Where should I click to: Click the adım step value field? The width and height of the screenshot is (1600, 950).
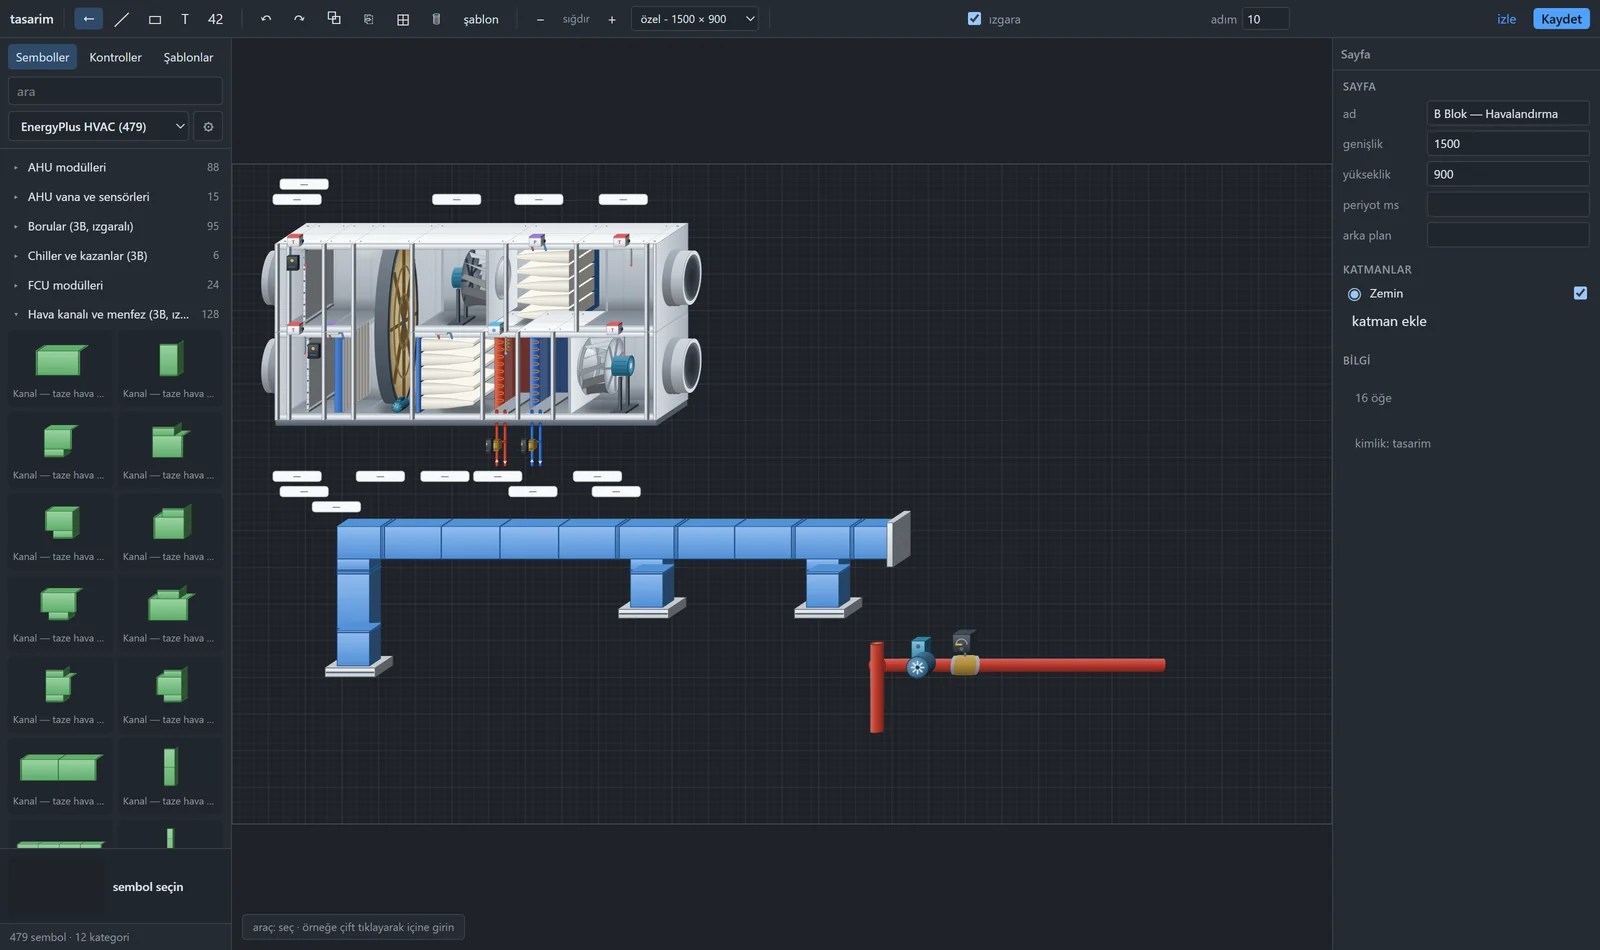(1265, 19)
